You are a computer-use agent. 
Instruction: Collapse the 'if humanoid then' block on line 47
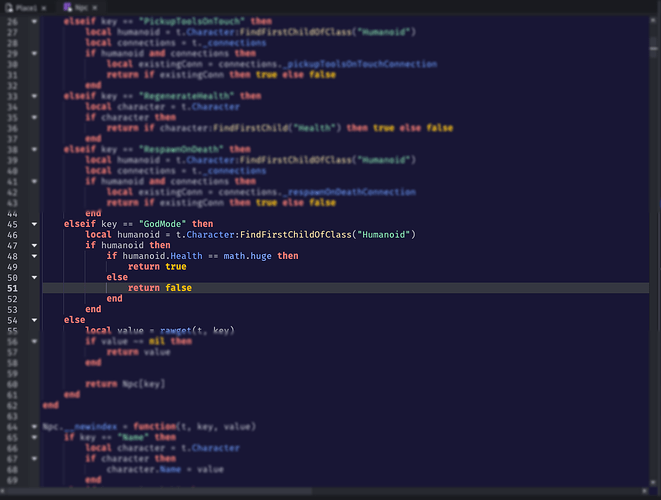(34, 245)
